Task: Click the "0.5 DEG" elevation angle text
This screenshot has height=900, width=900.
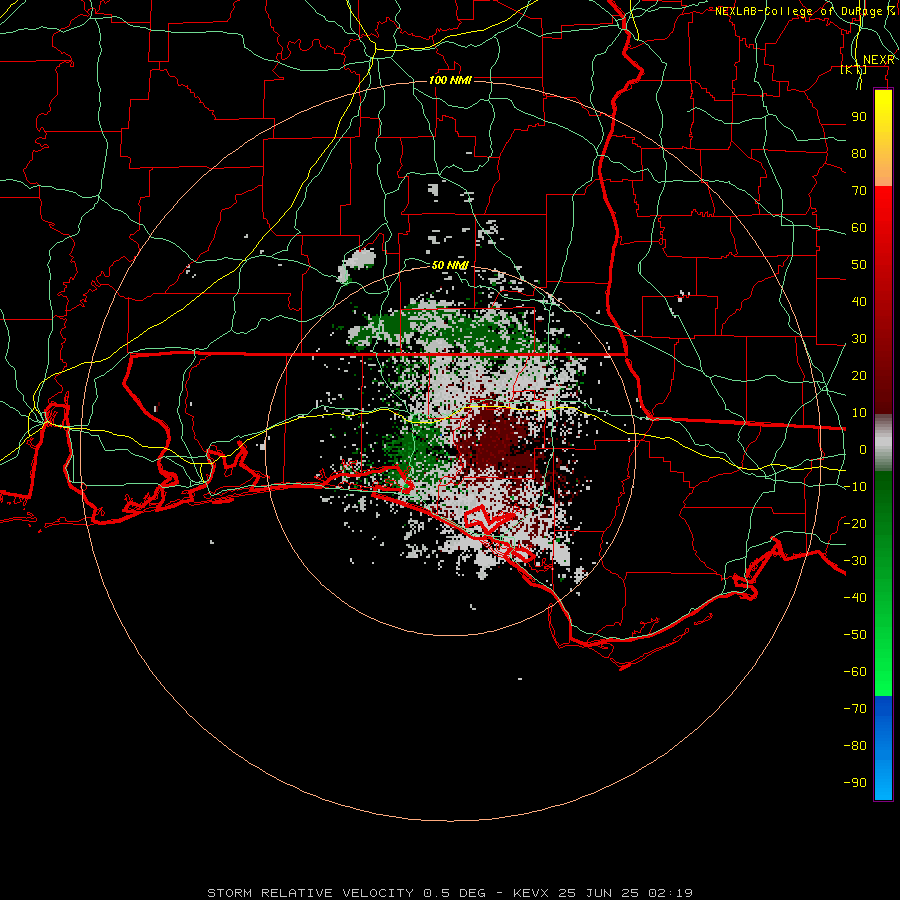Action: click(455, 893)
